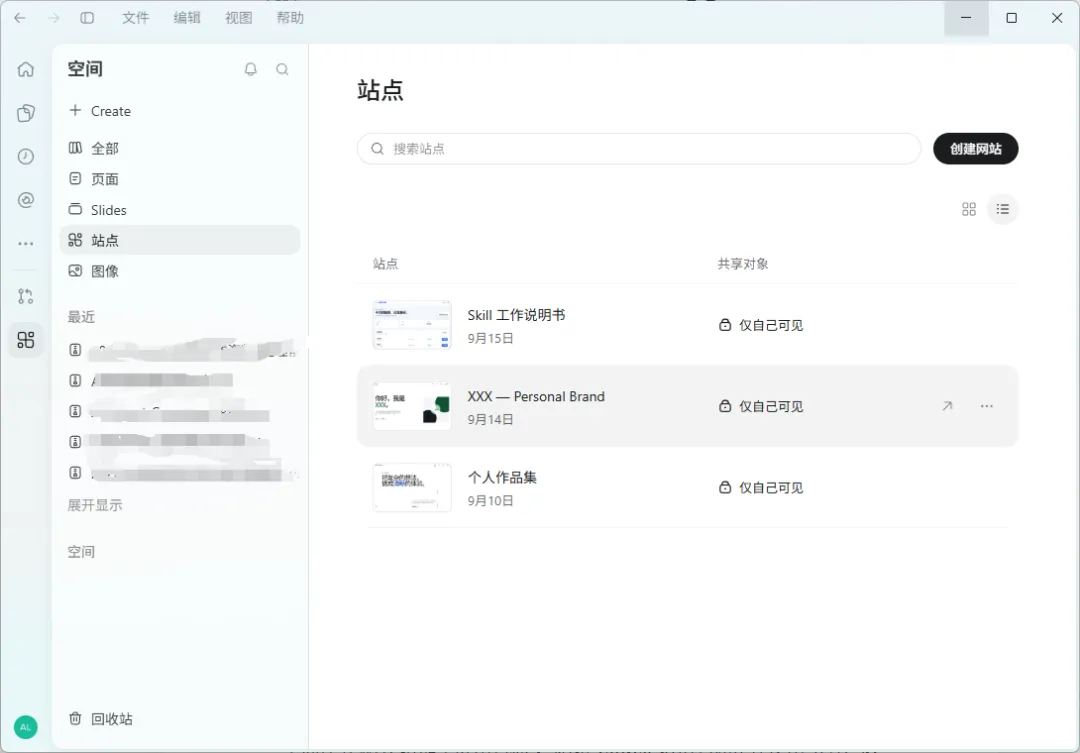Click Create in the sidebar
Image resolution: width=1080 pixels, height=753 pixels.
(x=100, y=111)
